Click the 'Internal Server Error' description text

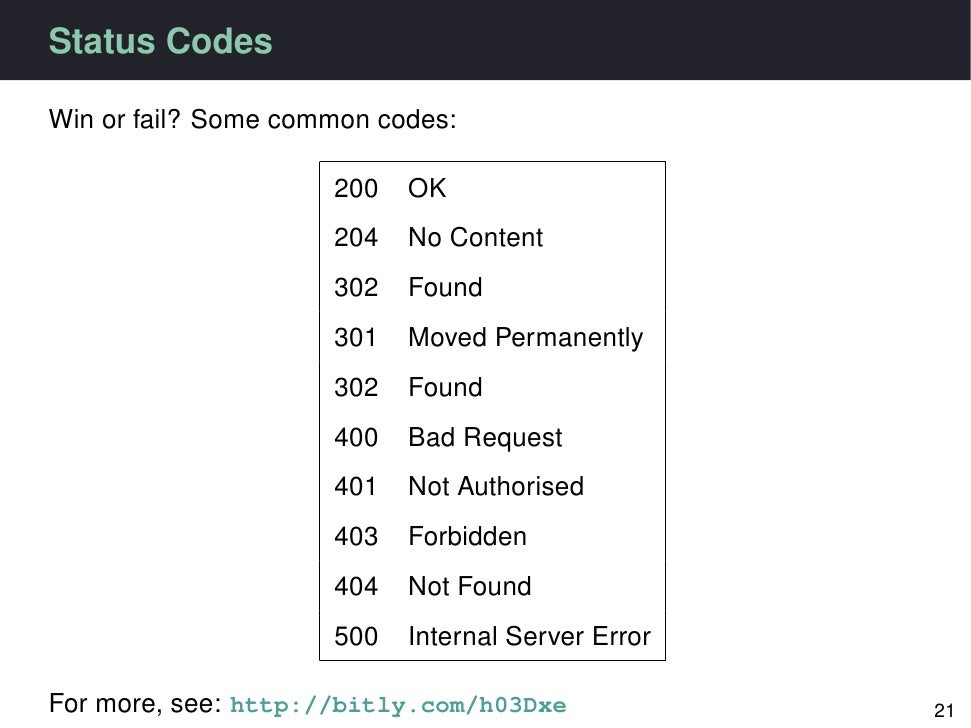click(529, 636)
